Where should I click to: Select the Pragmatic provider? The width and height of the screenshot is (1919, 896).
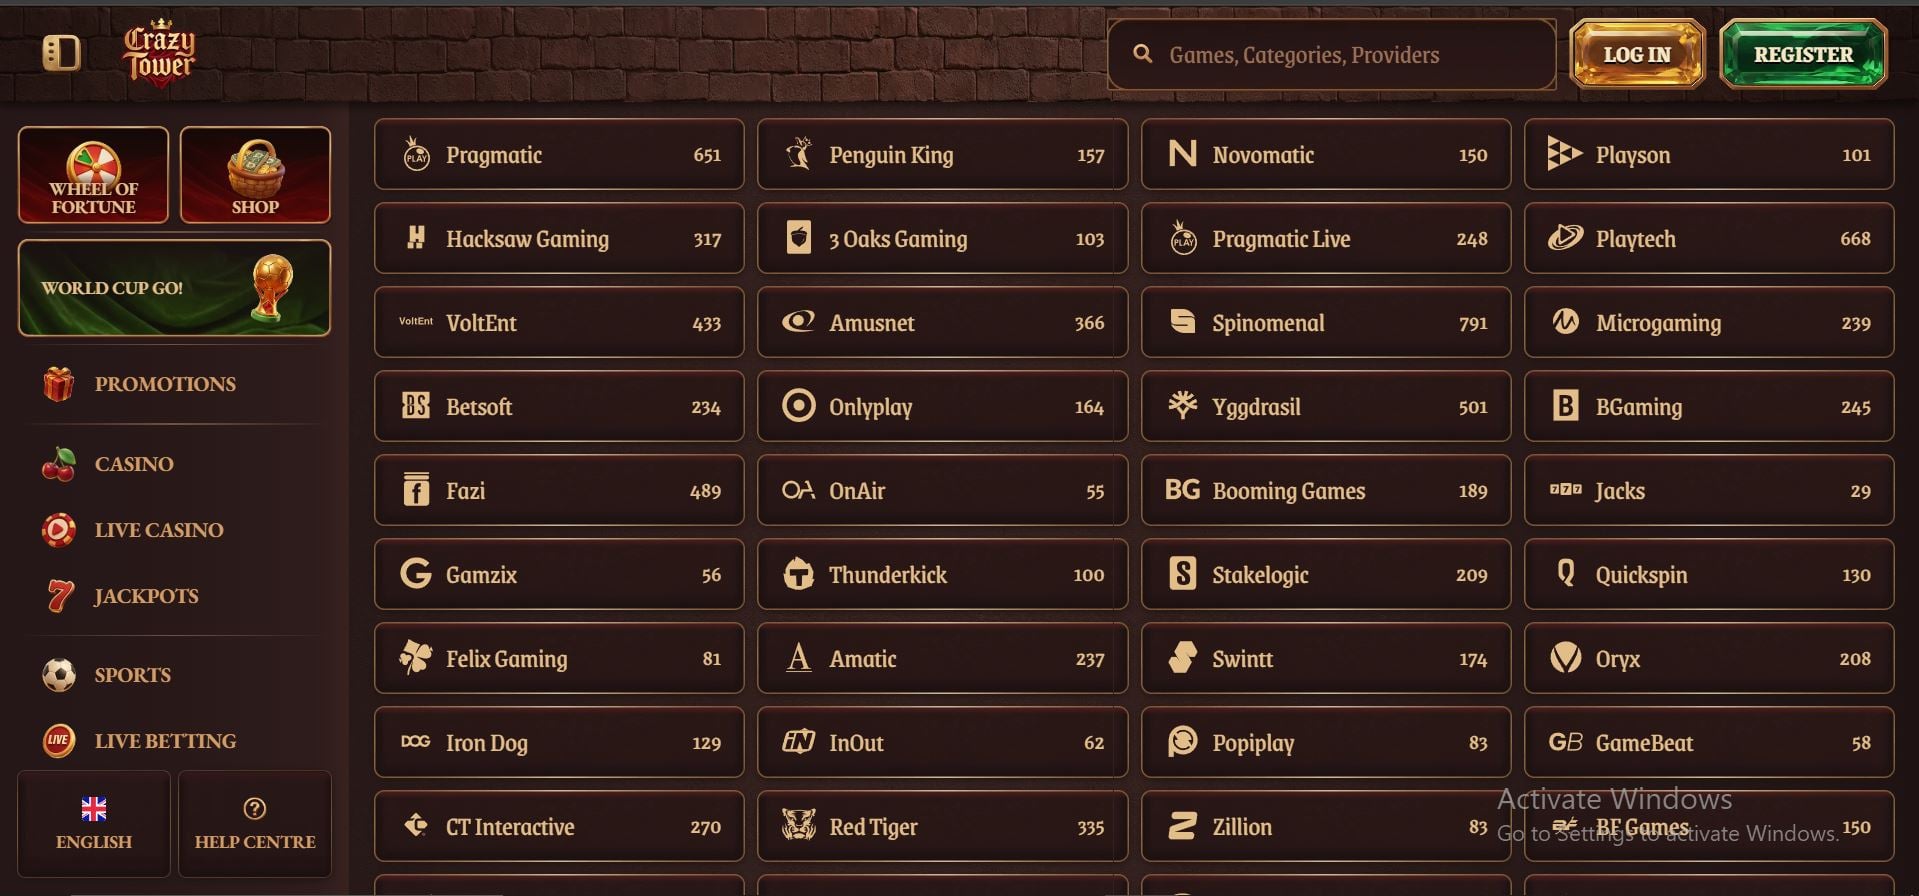[559, 154]
